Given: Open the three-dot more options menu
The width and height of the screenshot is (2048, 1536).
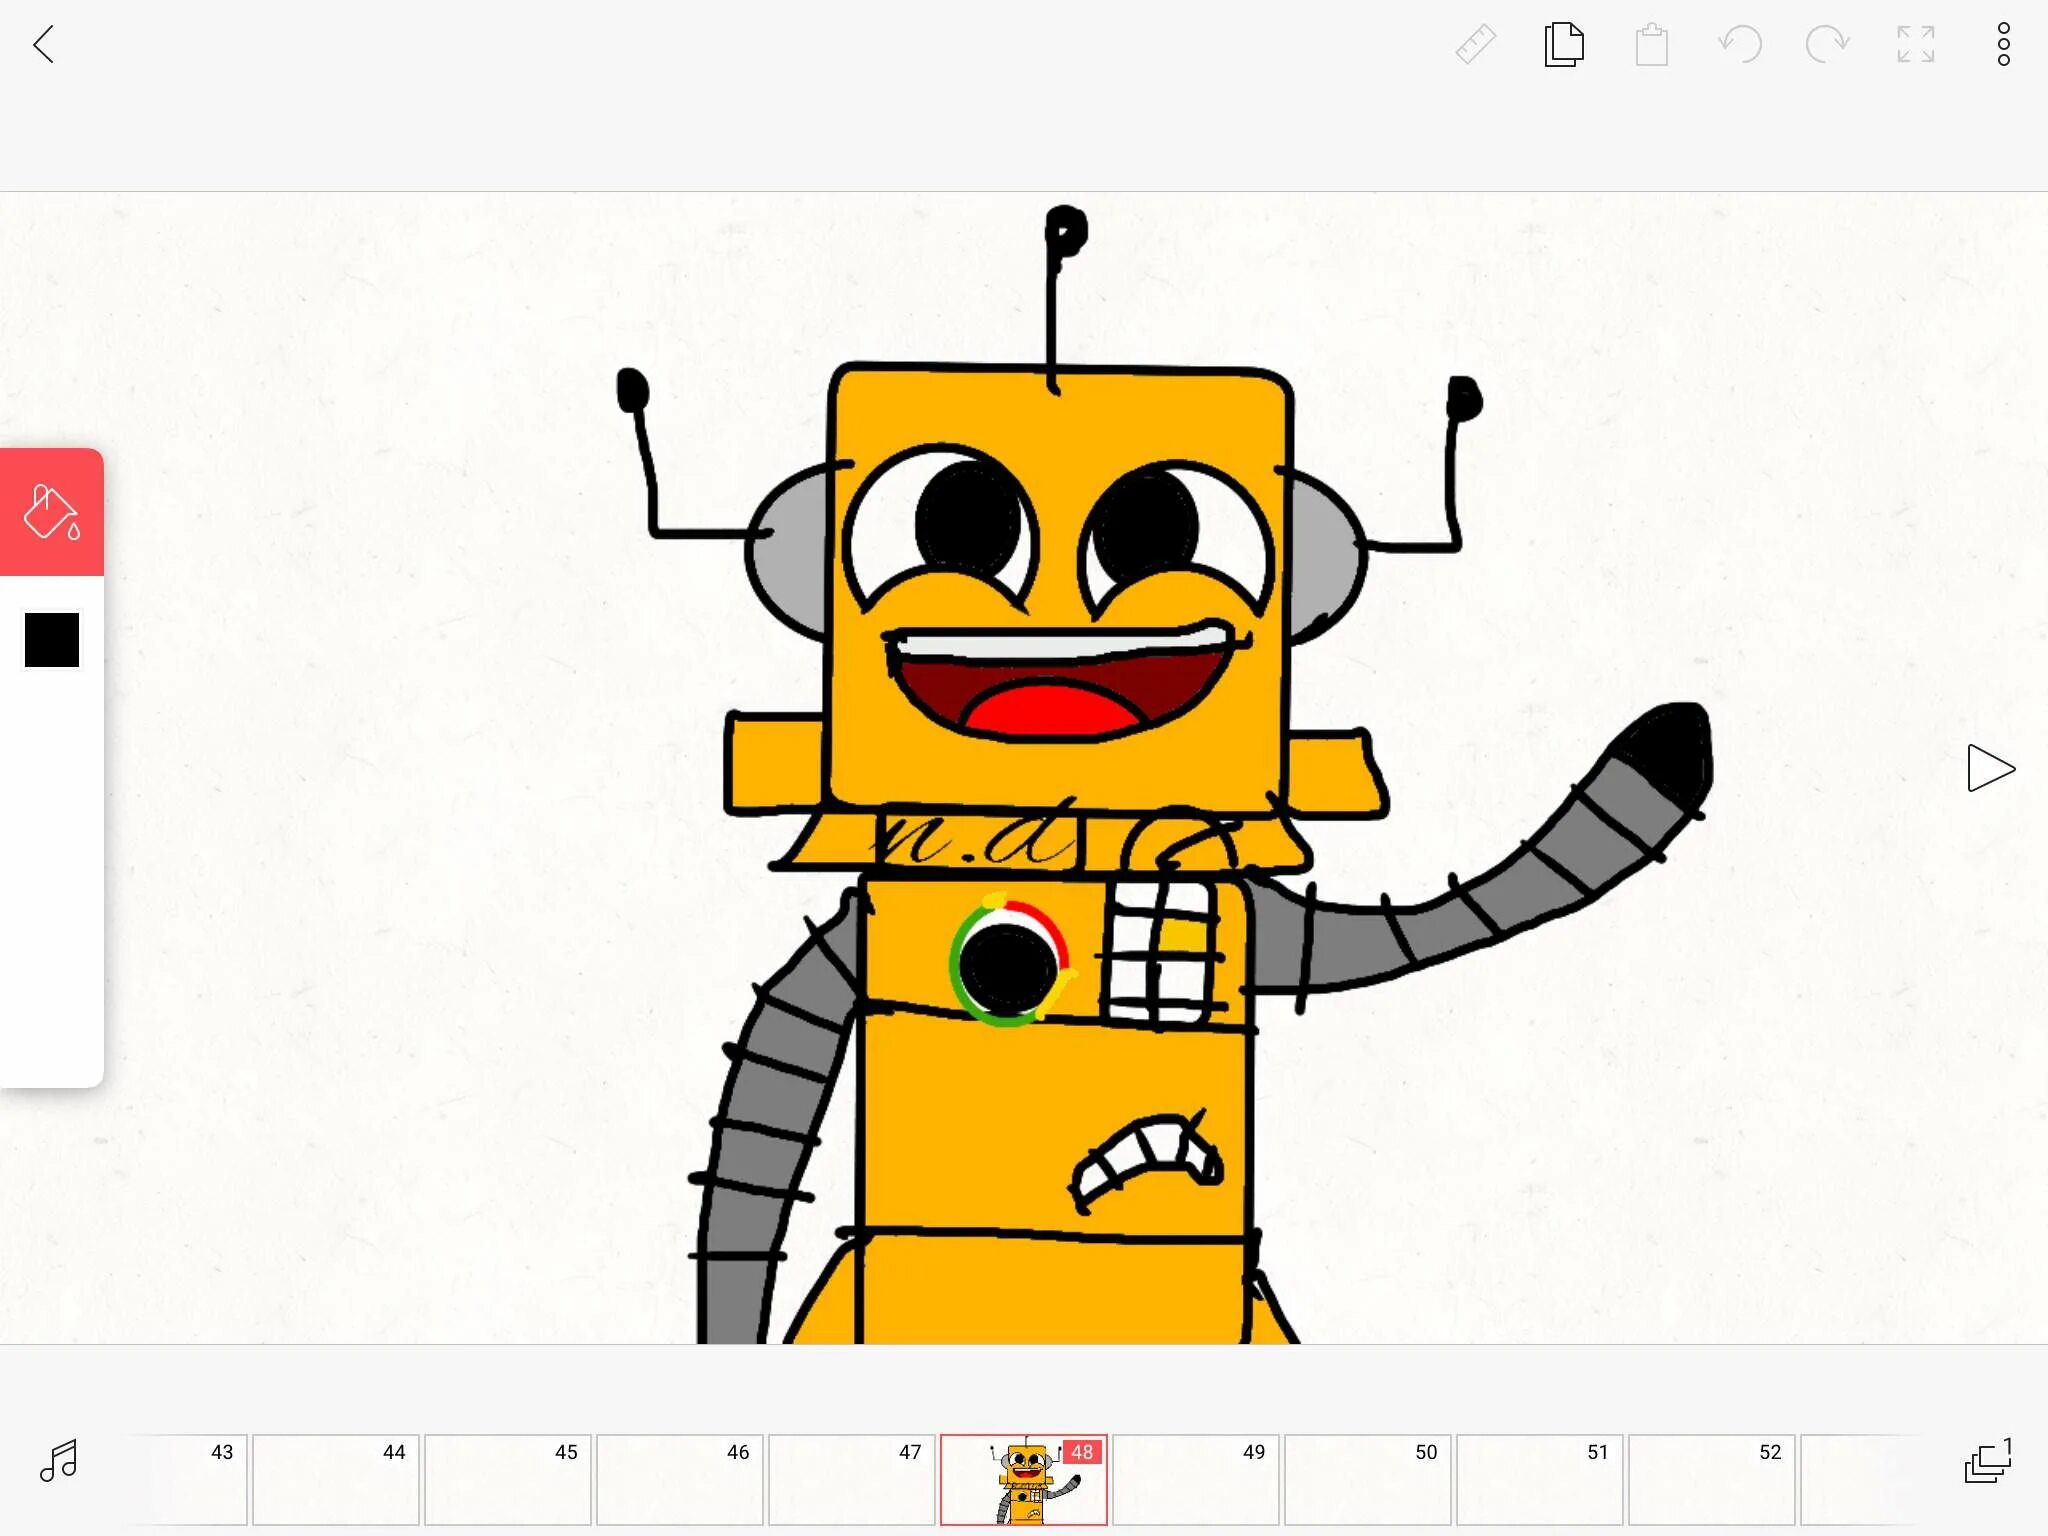Looking at the screenshot, I should [2003, 45].
